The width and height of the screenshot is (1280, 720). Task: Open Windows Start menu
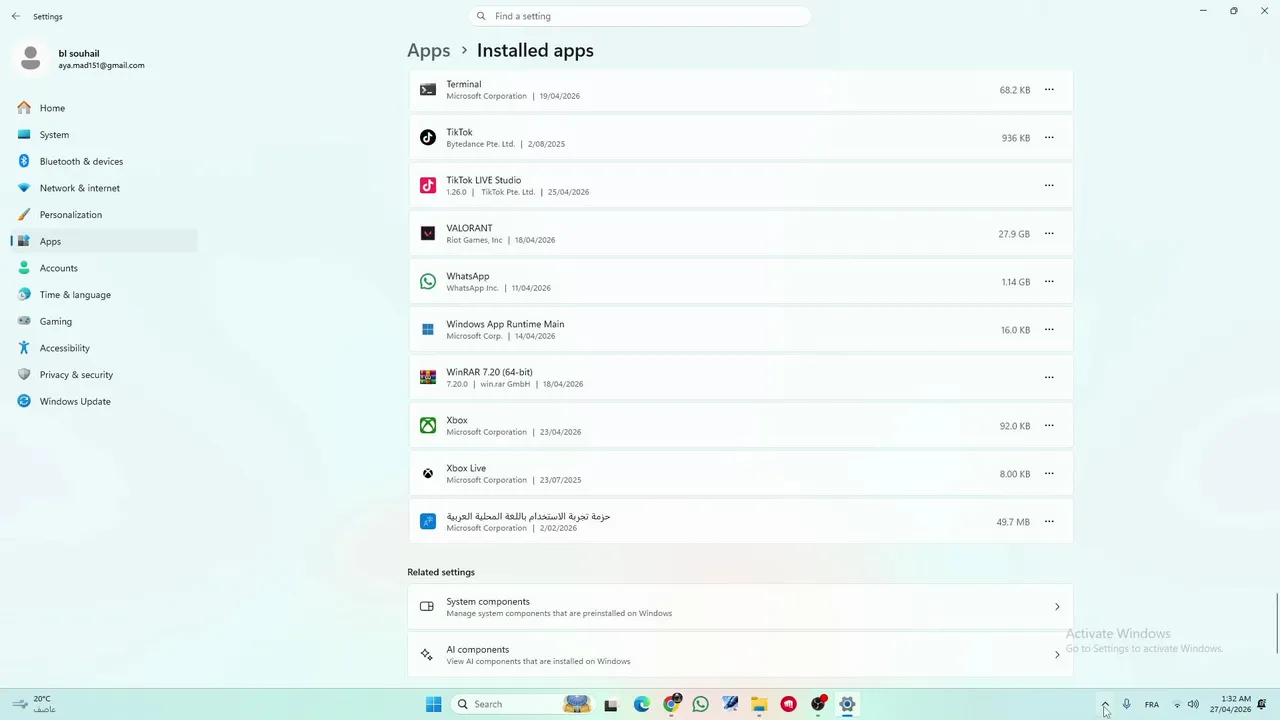click(434, 704)
